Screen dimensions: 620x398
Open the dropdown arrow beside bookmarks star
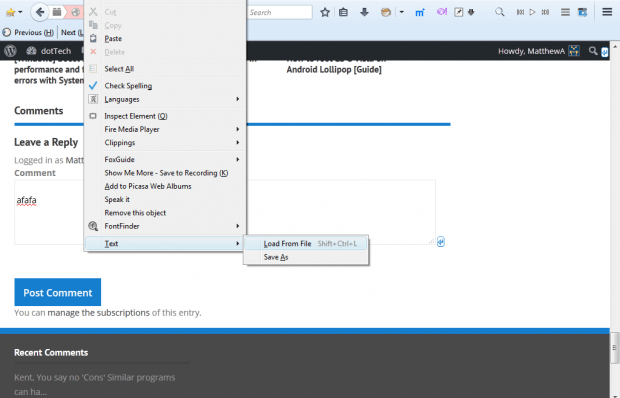pos(21,12)
